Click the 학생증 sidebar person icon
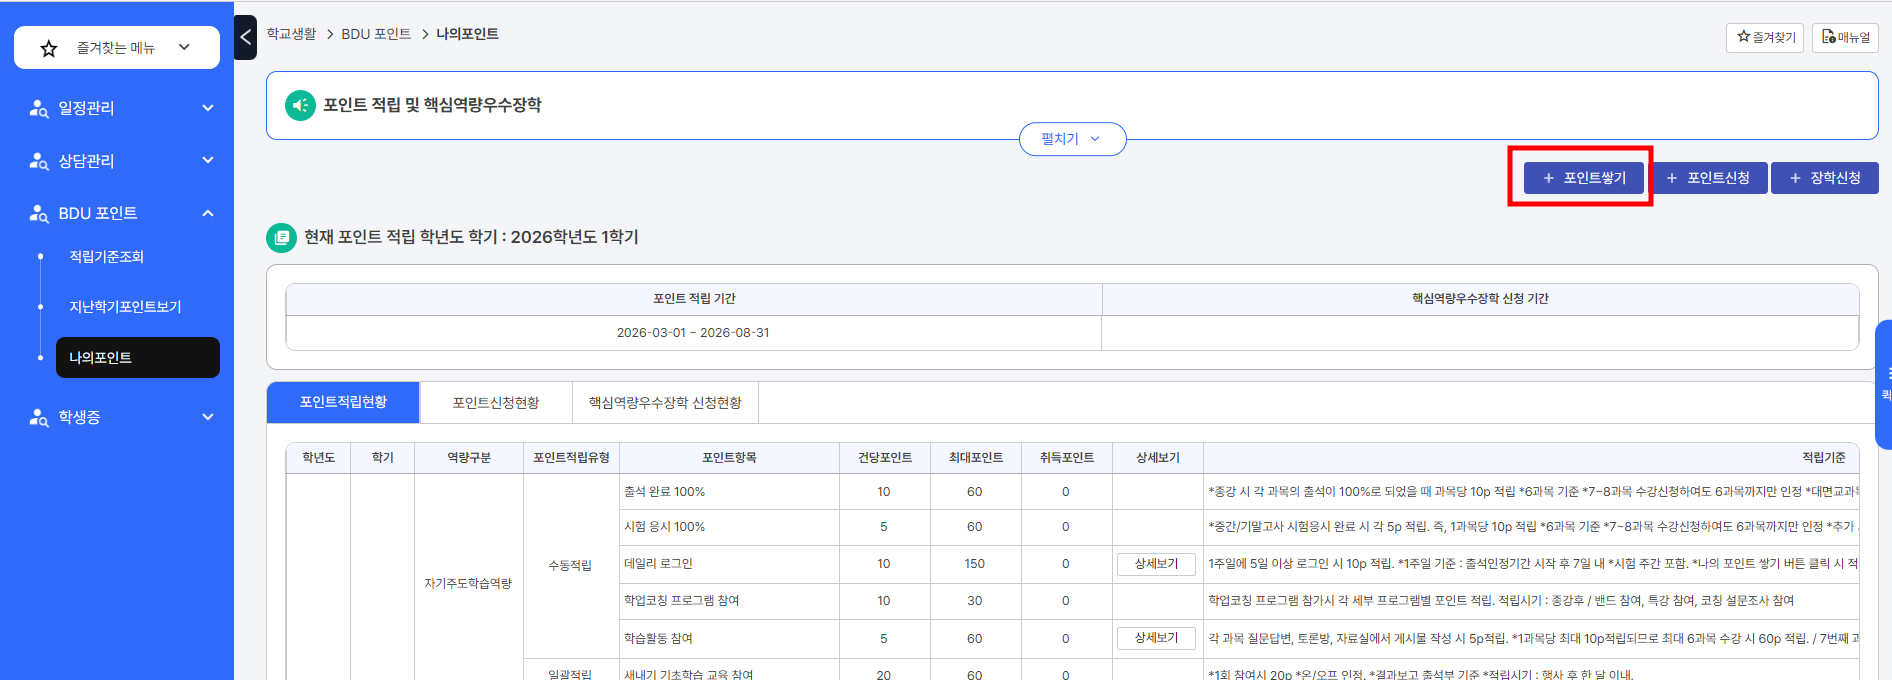 pyautogui.click(x=39, y=417)
